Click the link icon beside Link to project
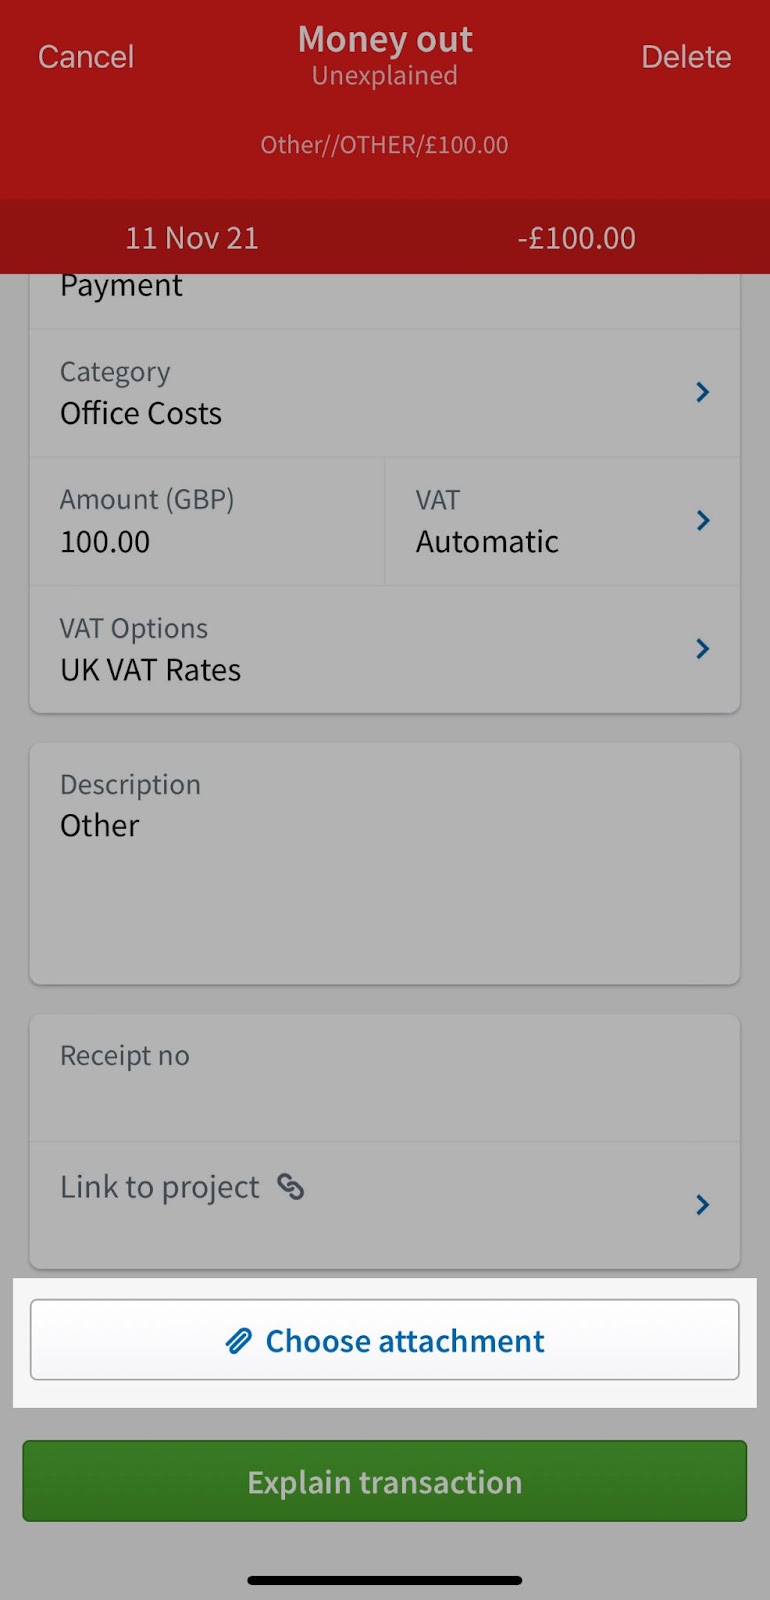Viewport: 770px width, 1600px height. coord(291,1187)
